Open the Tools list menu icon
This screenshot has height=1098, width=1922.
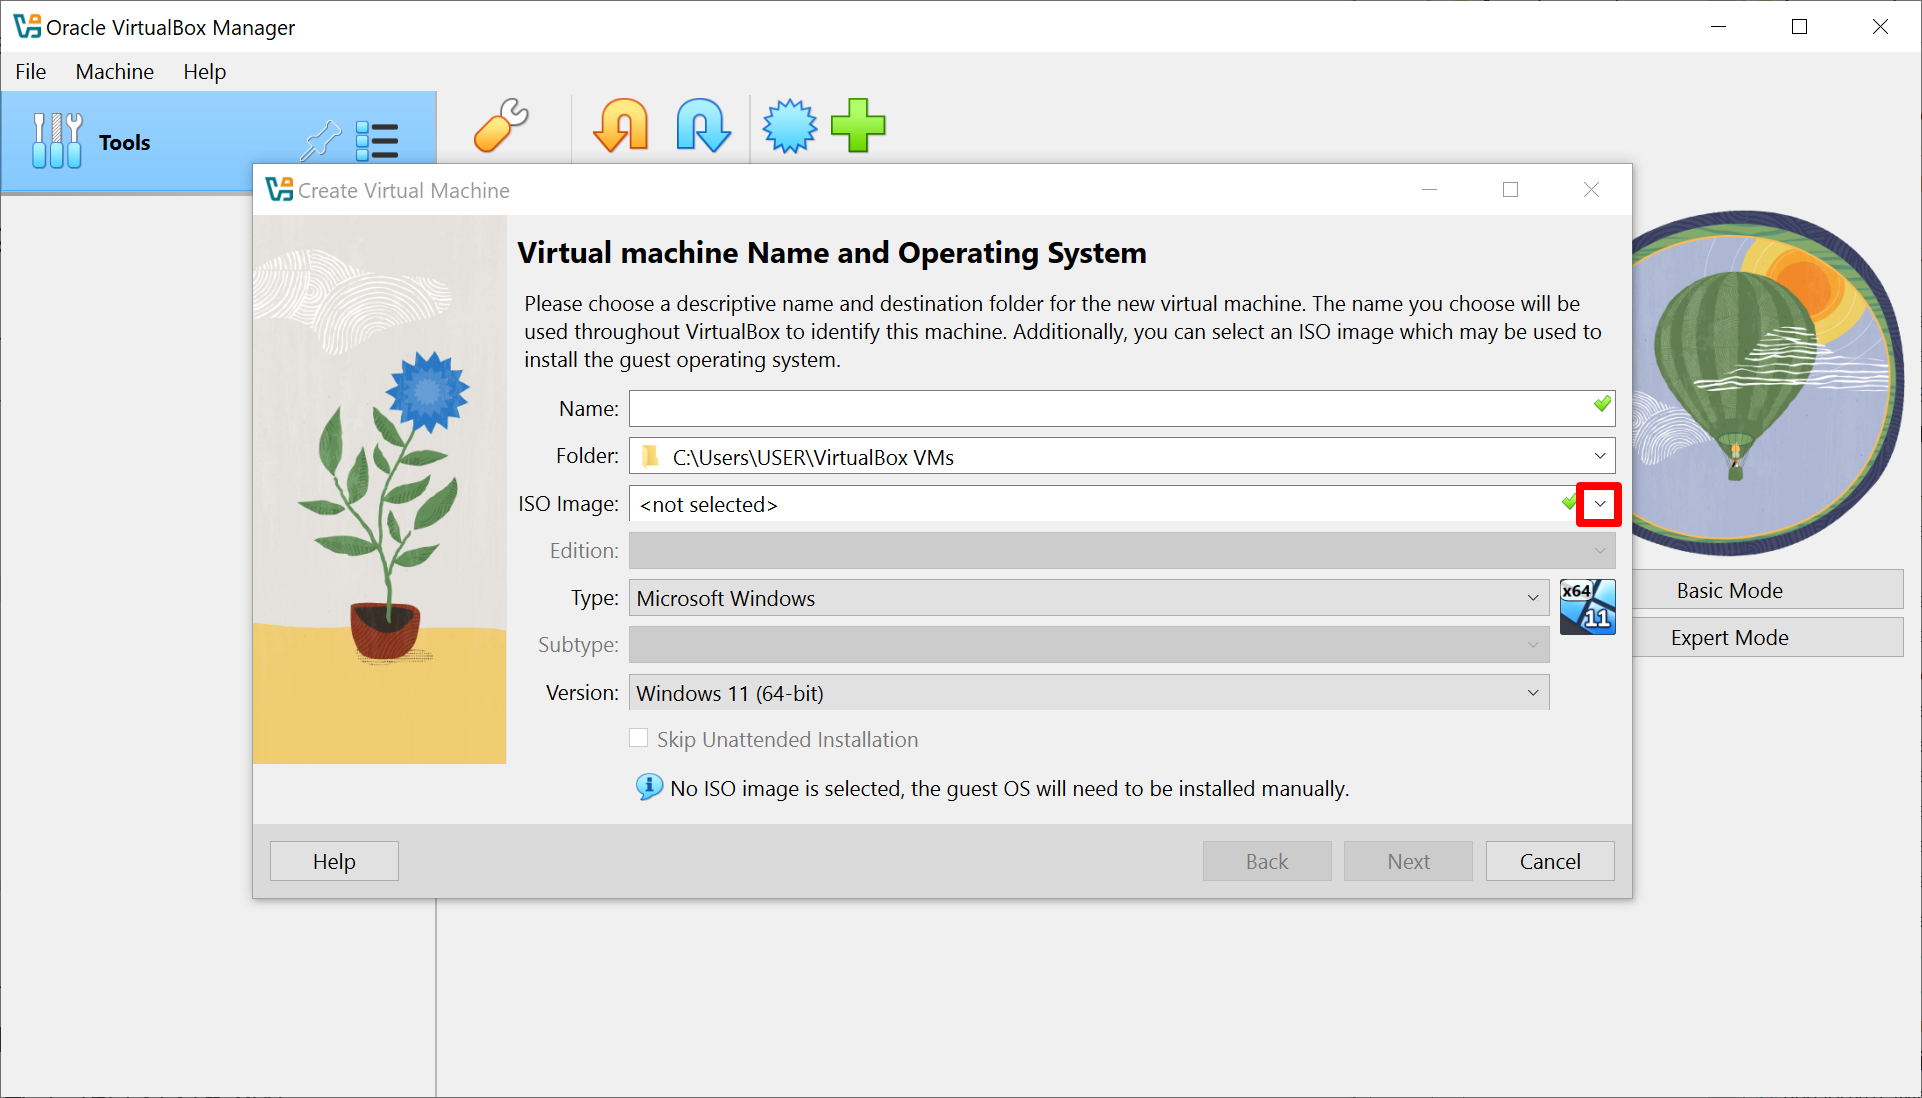(378, 141)
